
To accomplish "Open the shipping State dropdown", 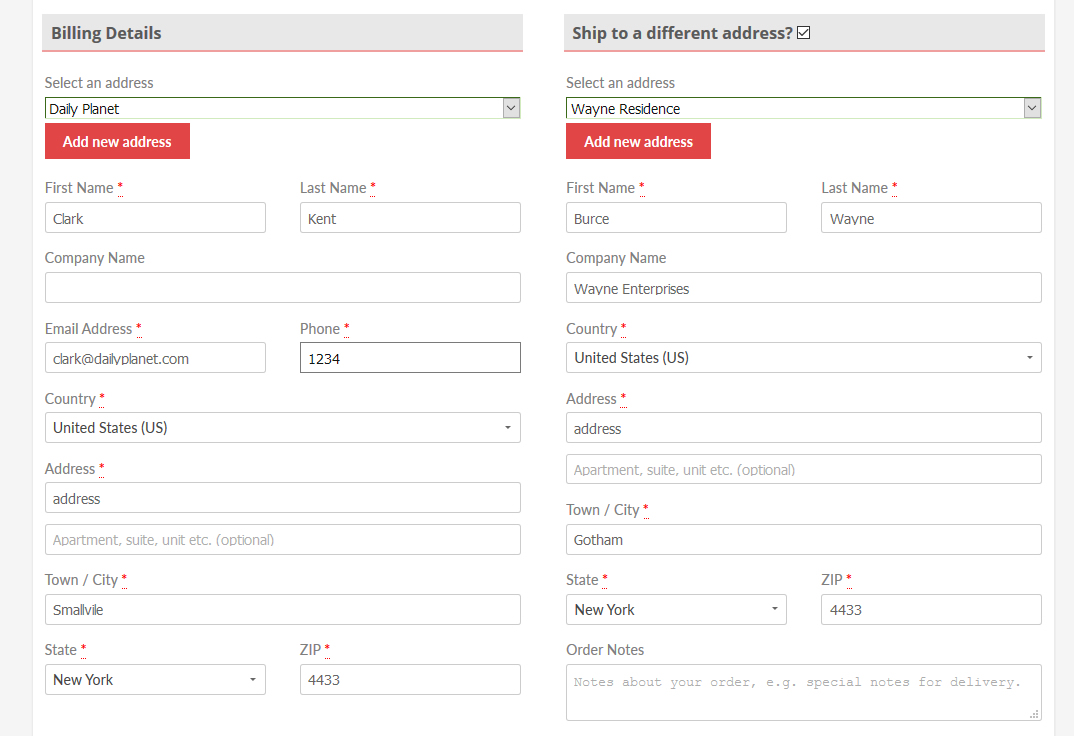I will [x=676, y=610].
